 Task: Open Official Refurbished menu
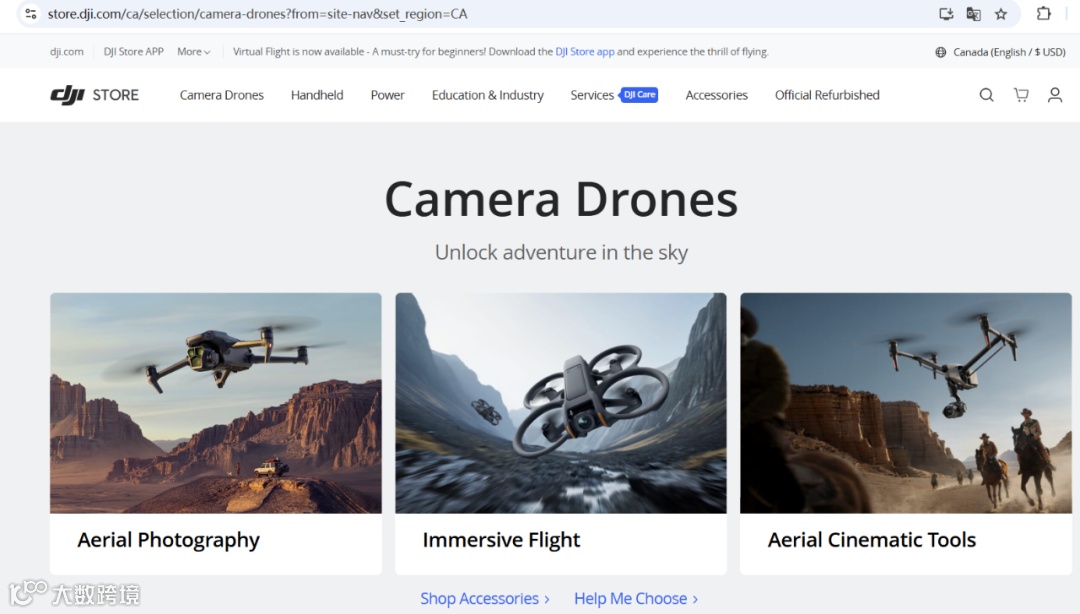coord(827,95)
